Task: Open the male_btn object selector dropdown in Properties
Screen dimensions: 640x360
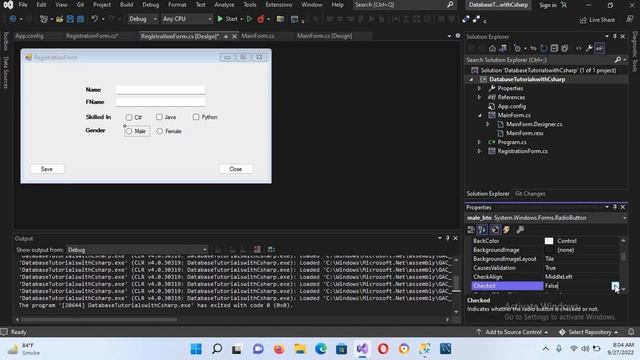Action: point(624,218)
